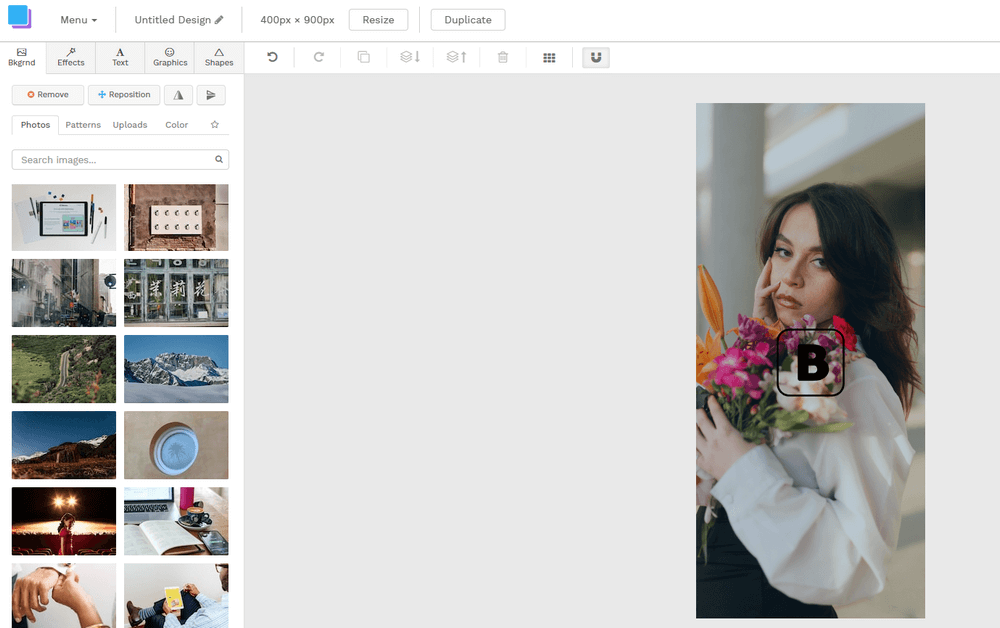Click the Duplicate button

(x=468, y=20)
